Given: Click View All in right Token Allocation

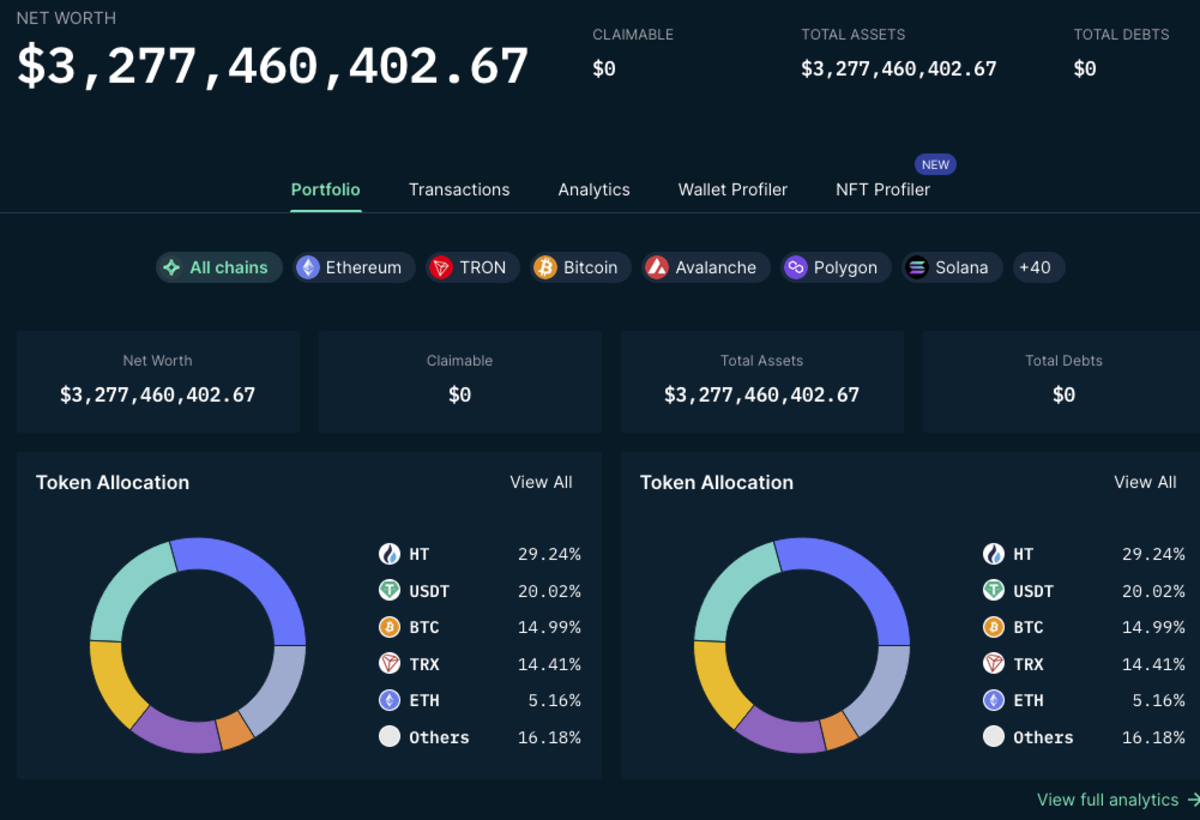Looking at the screenshot, I should (x=1145, y=482).
